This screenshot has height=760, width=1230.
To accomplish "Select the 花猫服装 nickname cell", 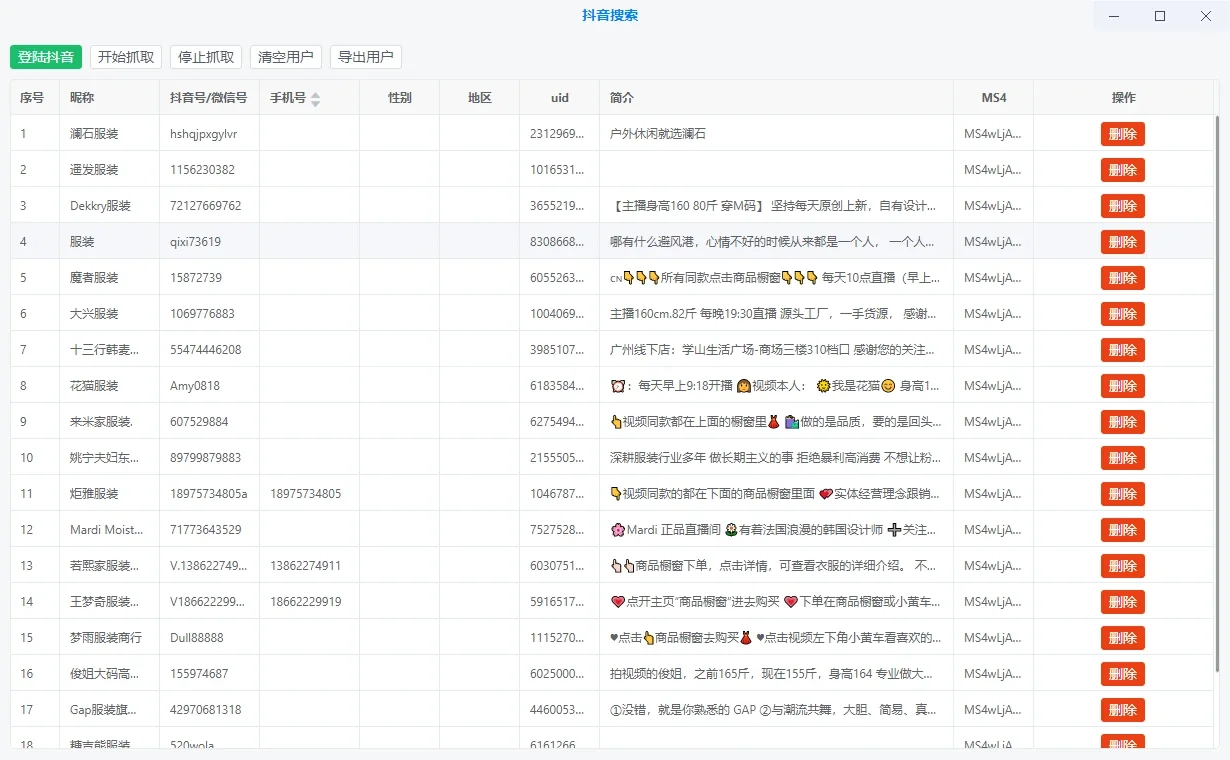I will (x=109, y=386).
